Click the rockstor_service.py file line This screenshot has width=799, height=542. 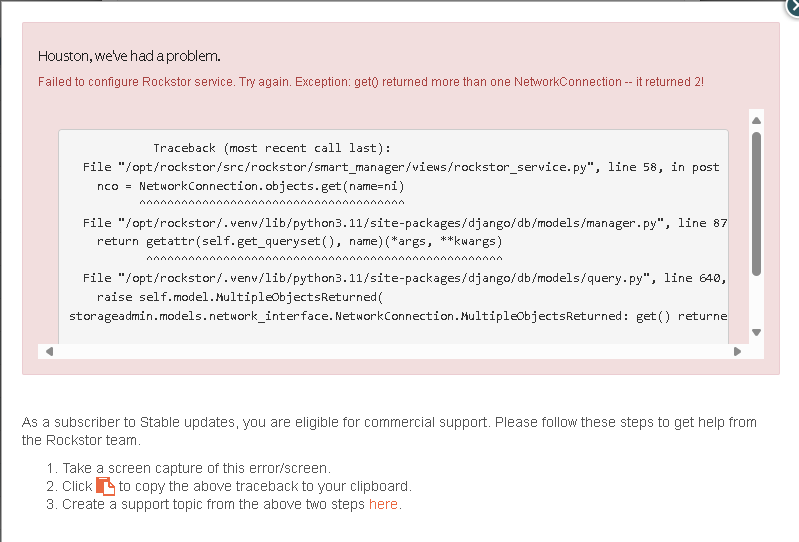400,167
